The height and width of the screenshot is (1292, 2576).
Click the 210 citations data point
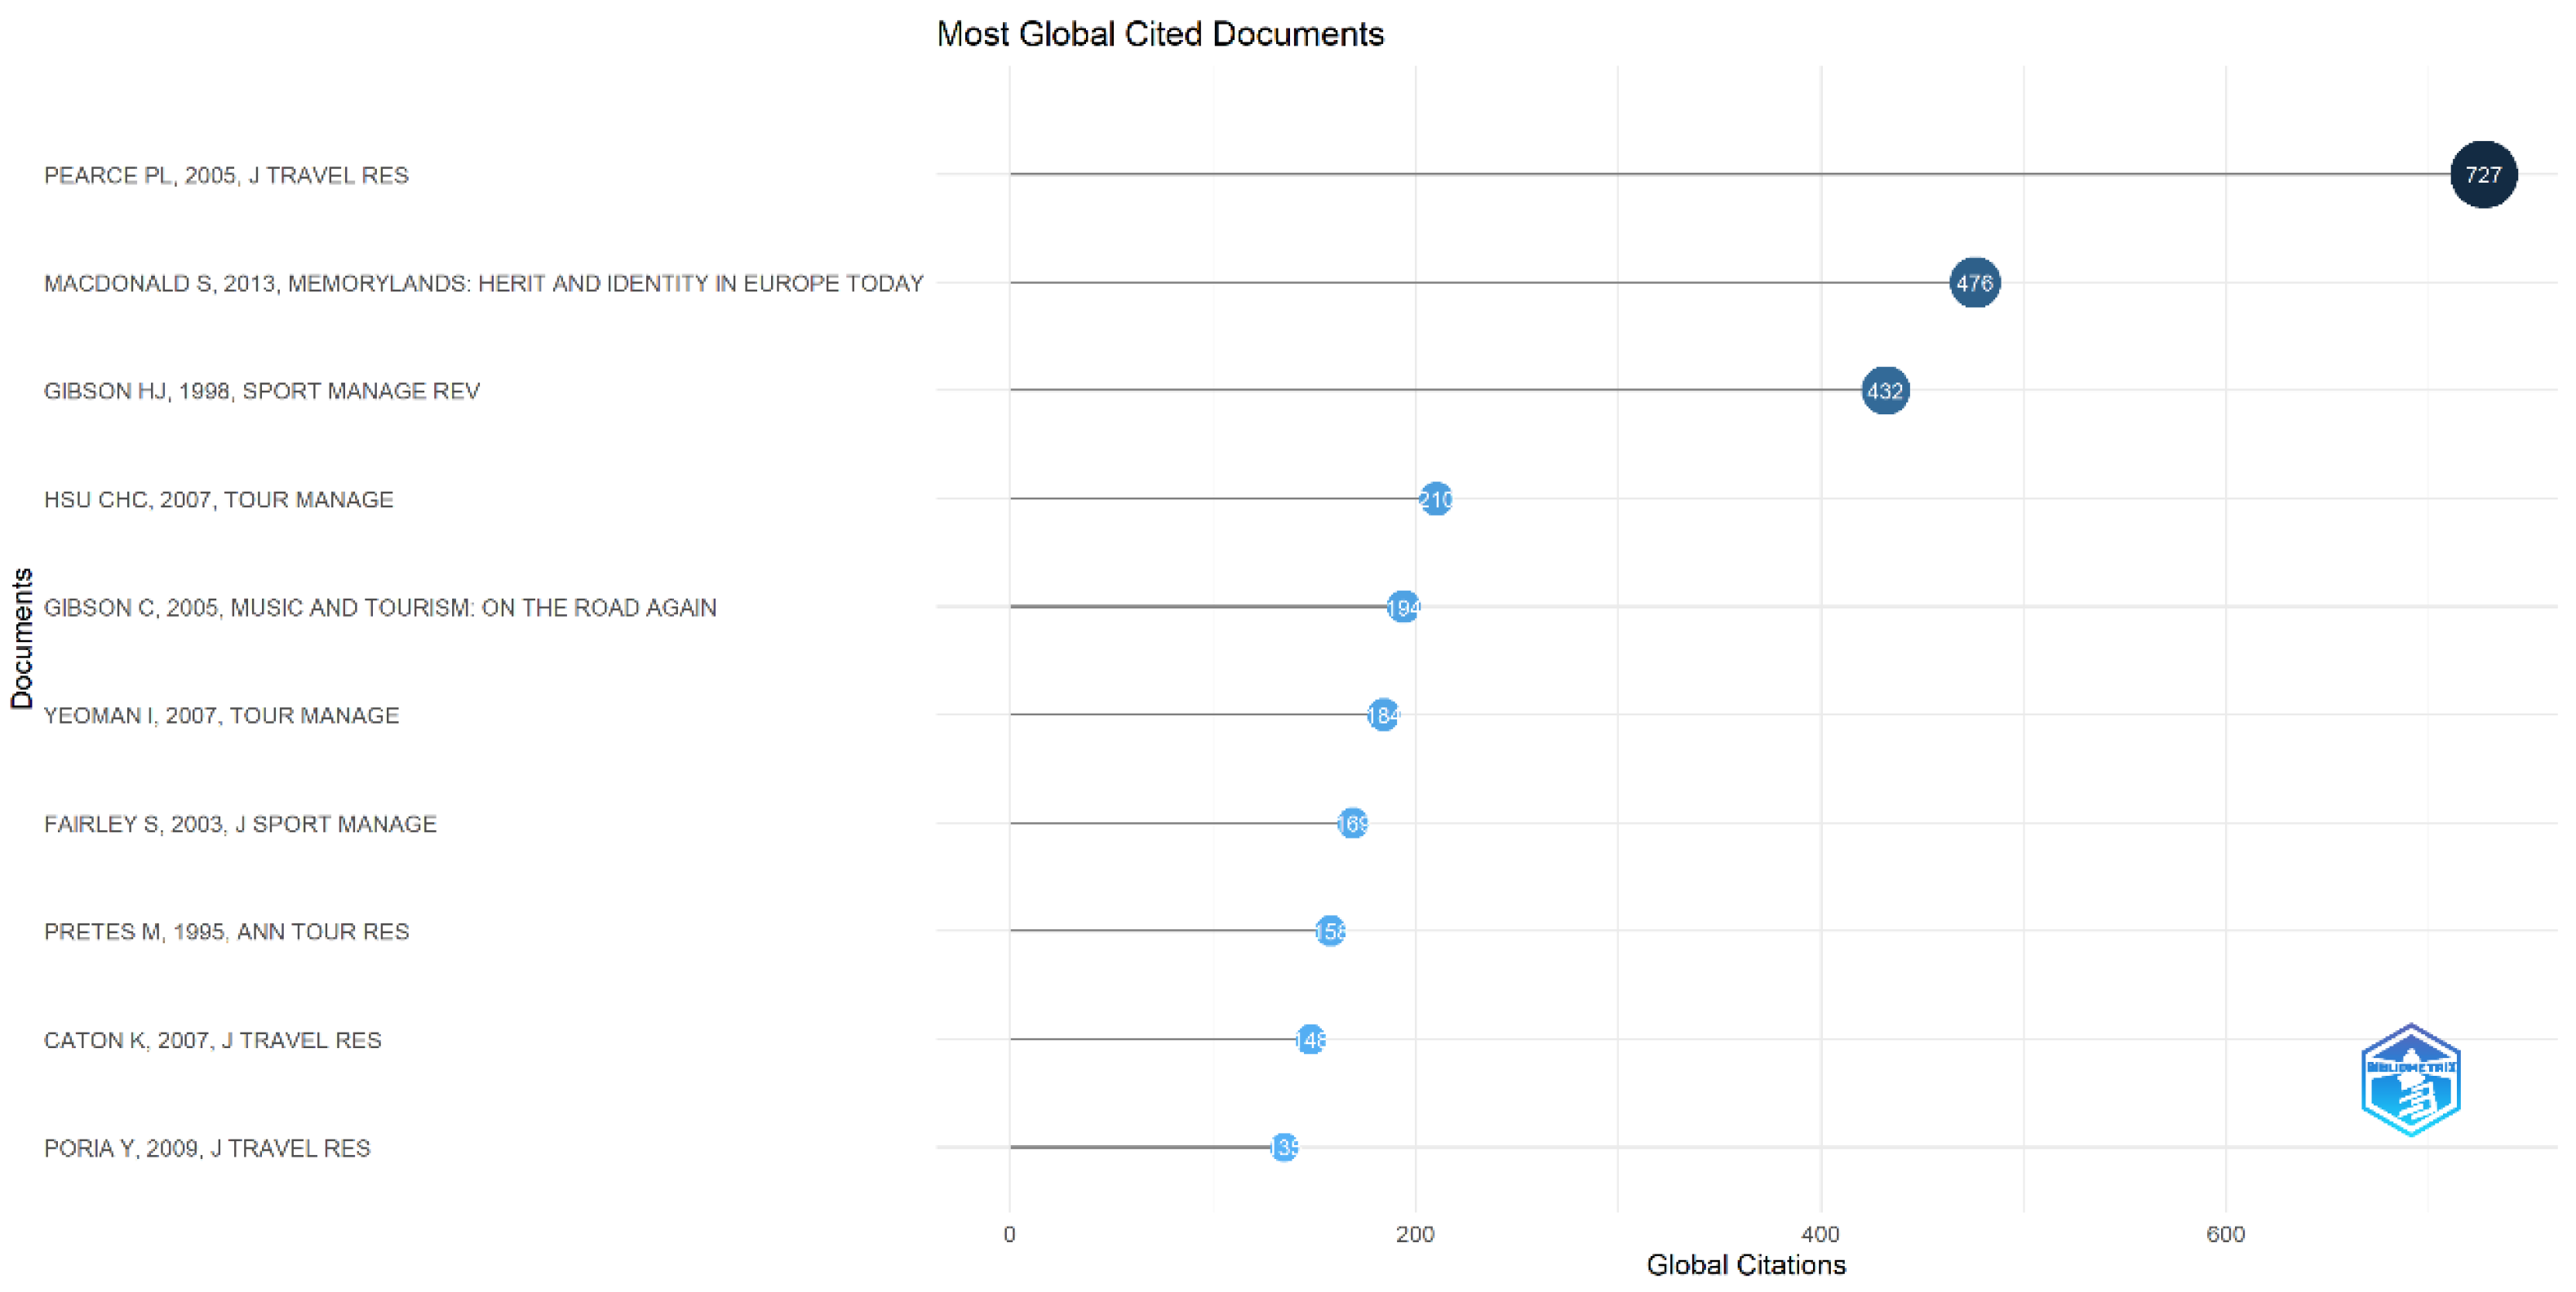tap(1436, 499)
